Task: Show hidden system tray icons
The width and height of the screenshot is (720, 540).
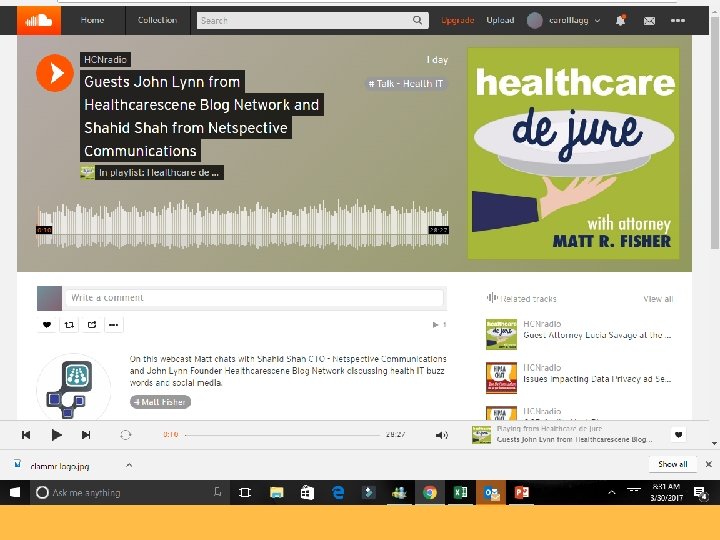Action: click(611, 492)
